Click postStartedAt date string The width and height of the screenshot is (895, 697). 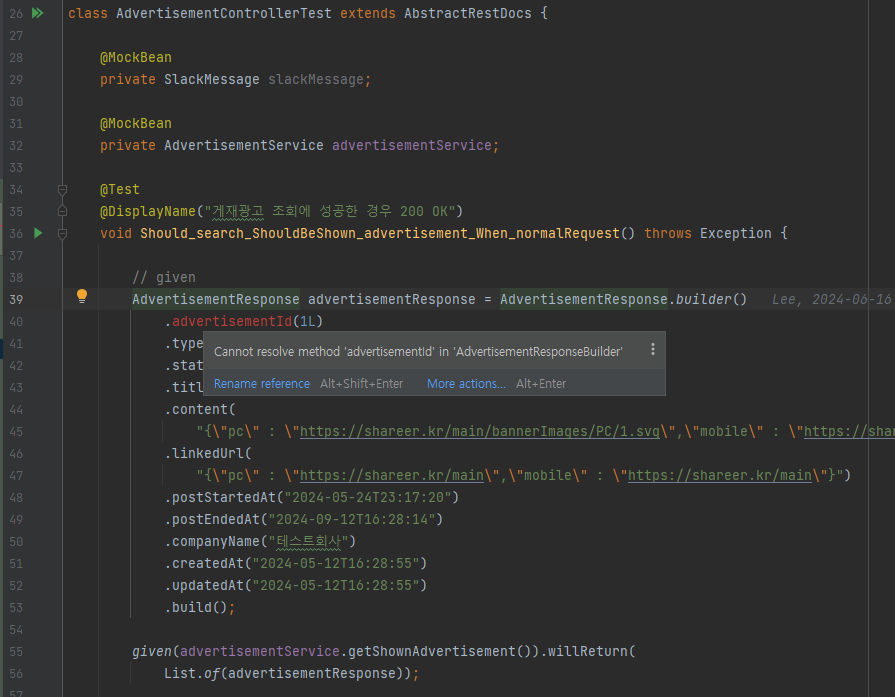(x=372, y=497)
